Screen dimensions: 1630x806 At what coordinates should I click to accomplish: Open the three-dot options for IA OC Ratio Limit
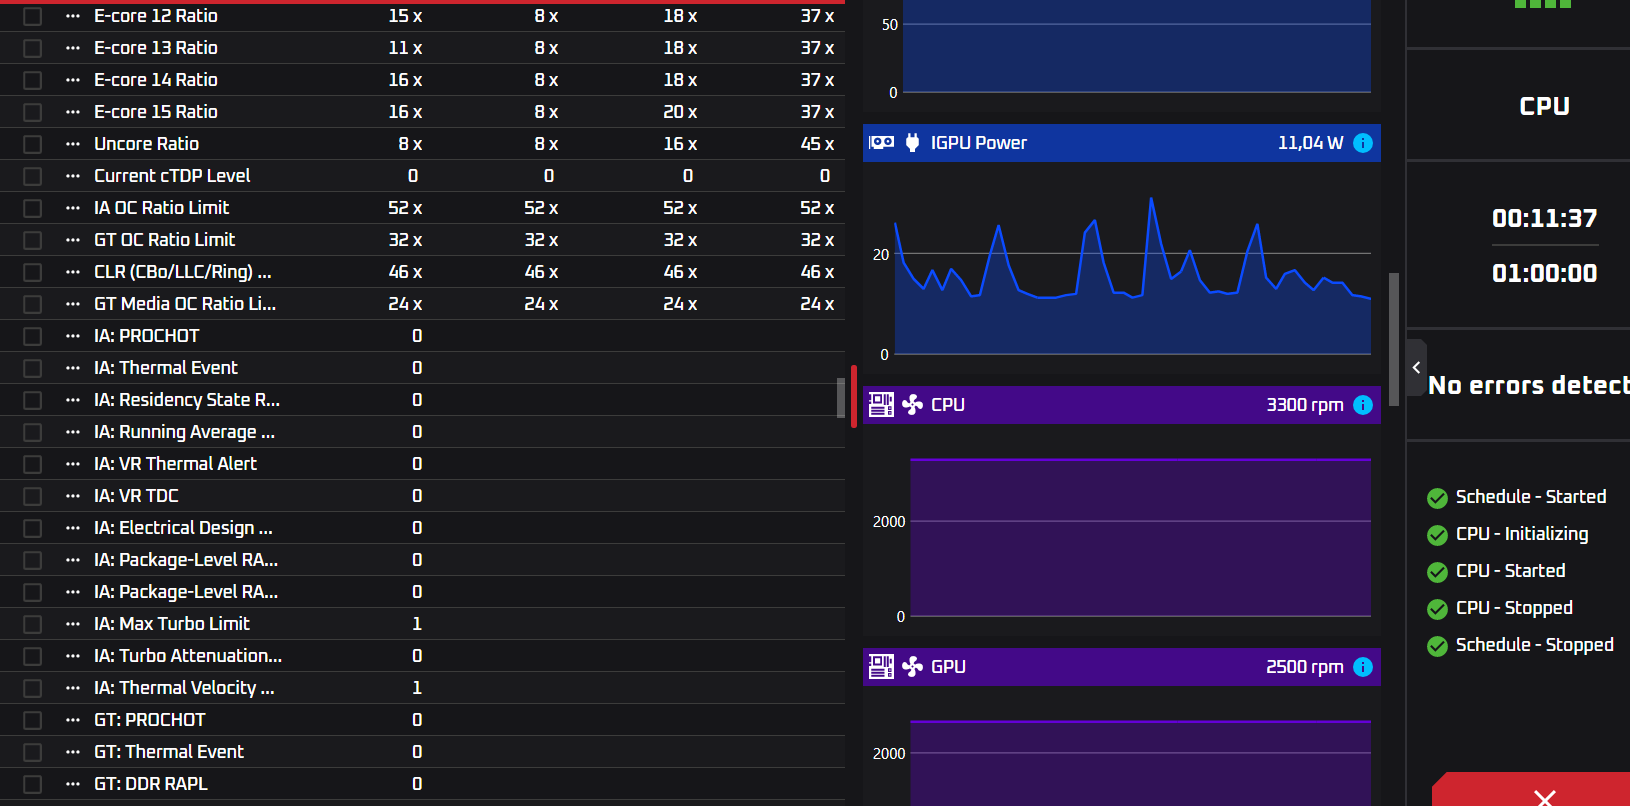point(73,208)
